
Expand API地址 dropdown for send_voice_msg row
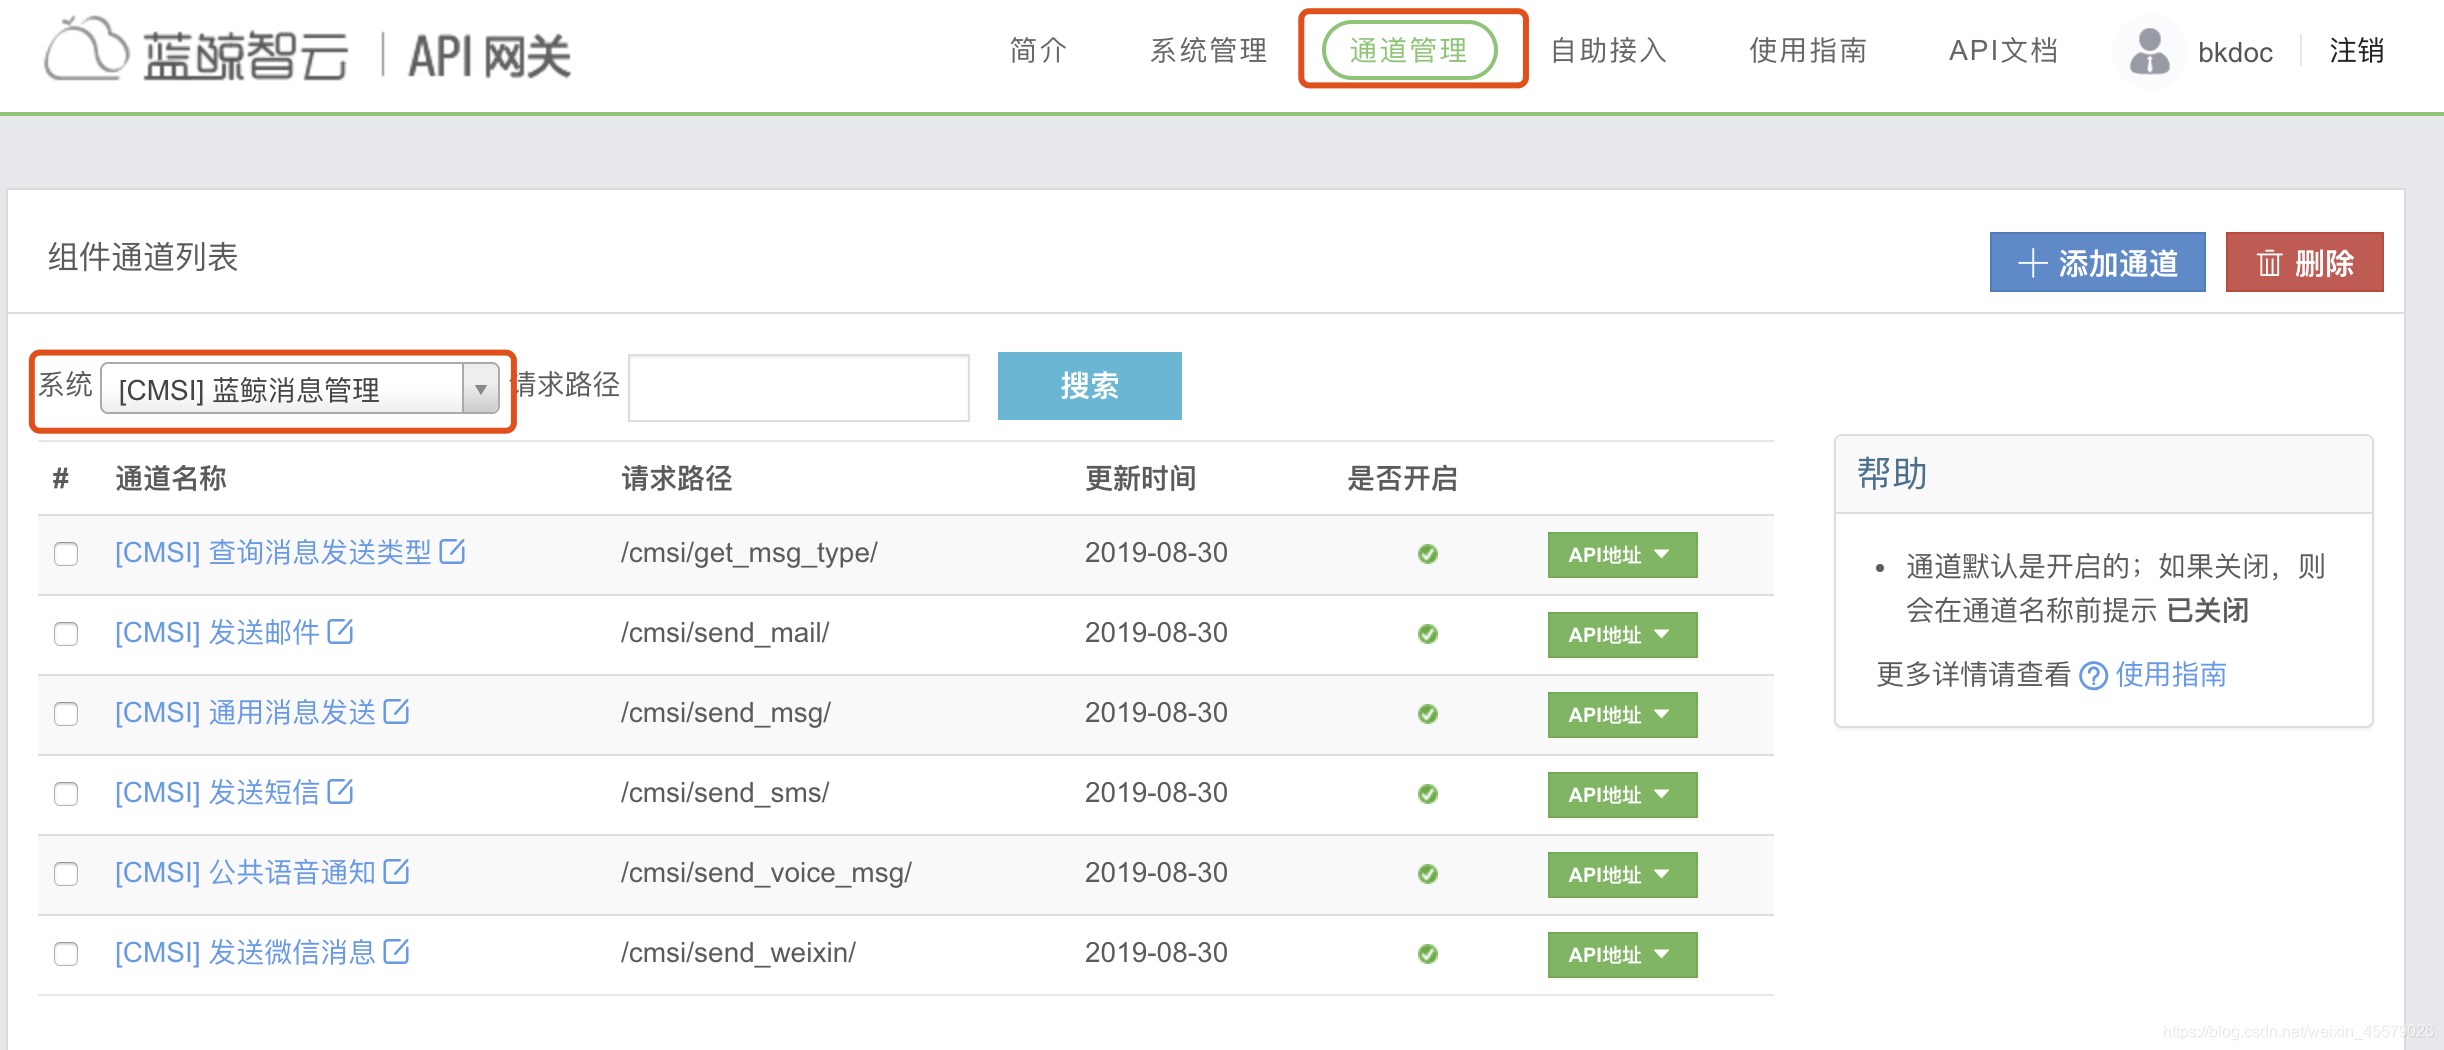(1622, 875)
